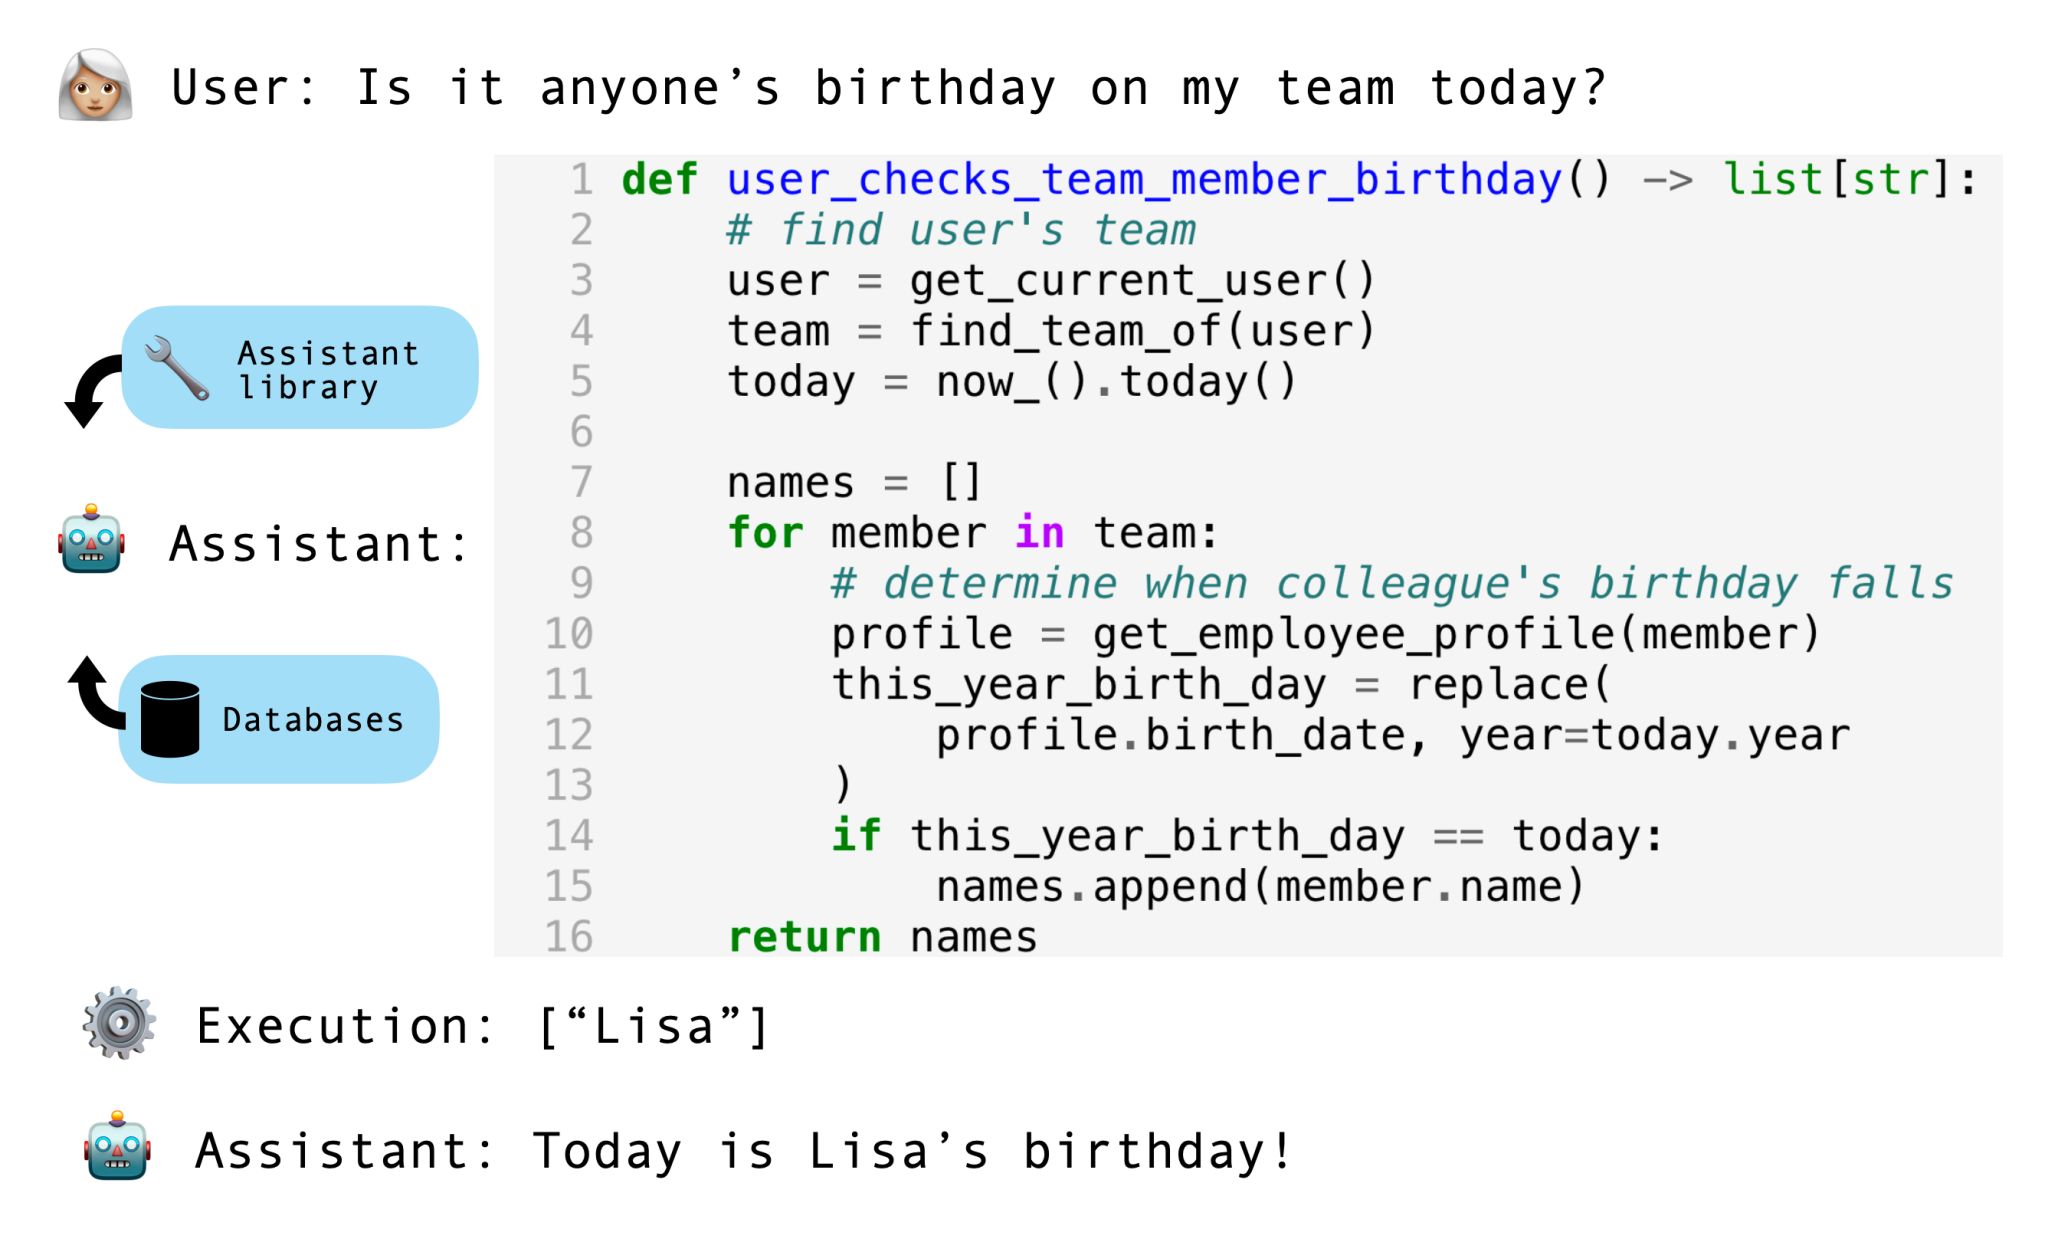Viewport: 2065px width, 1246px height.
Task: Click the 'return' keyword on line 16
Action: click(804, 937)
